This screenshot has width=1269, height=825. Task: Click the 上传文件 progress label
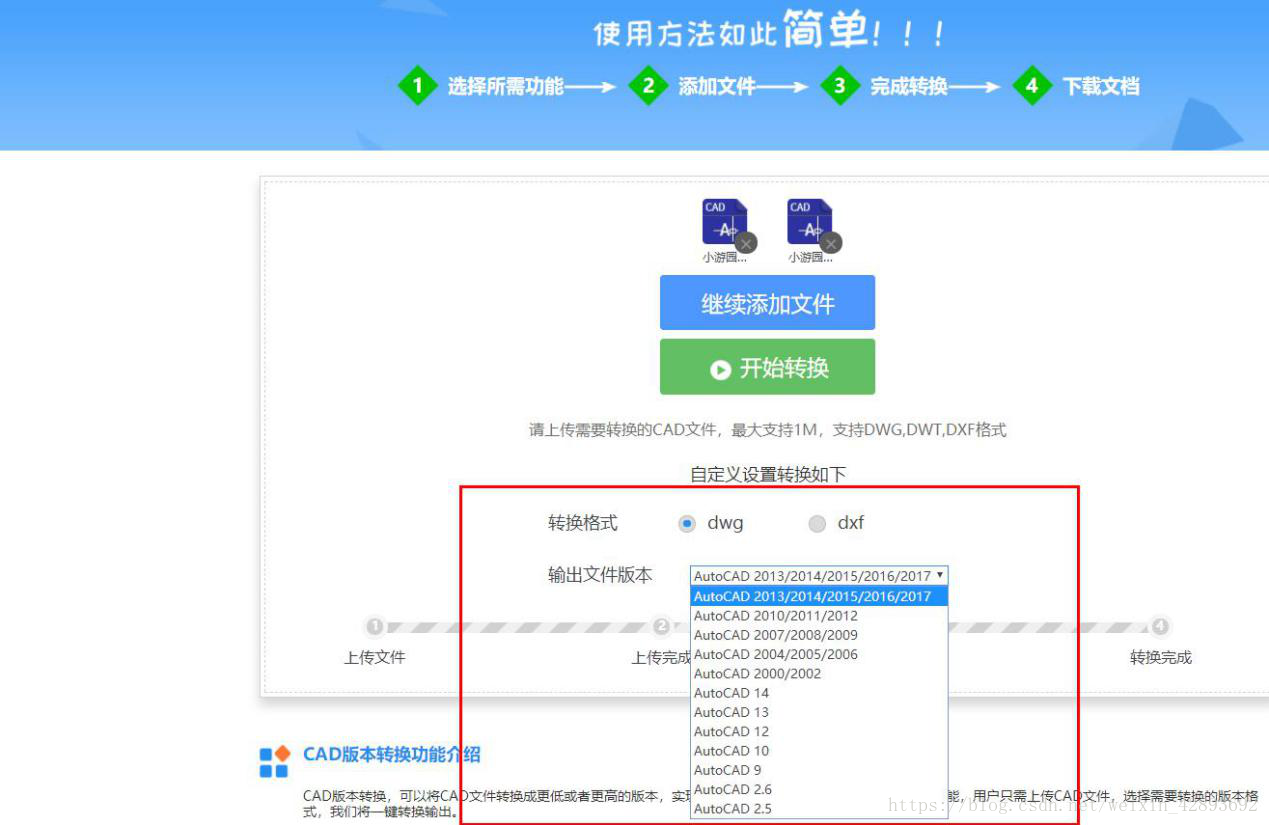pyautogui.click(x=375, y=657)
